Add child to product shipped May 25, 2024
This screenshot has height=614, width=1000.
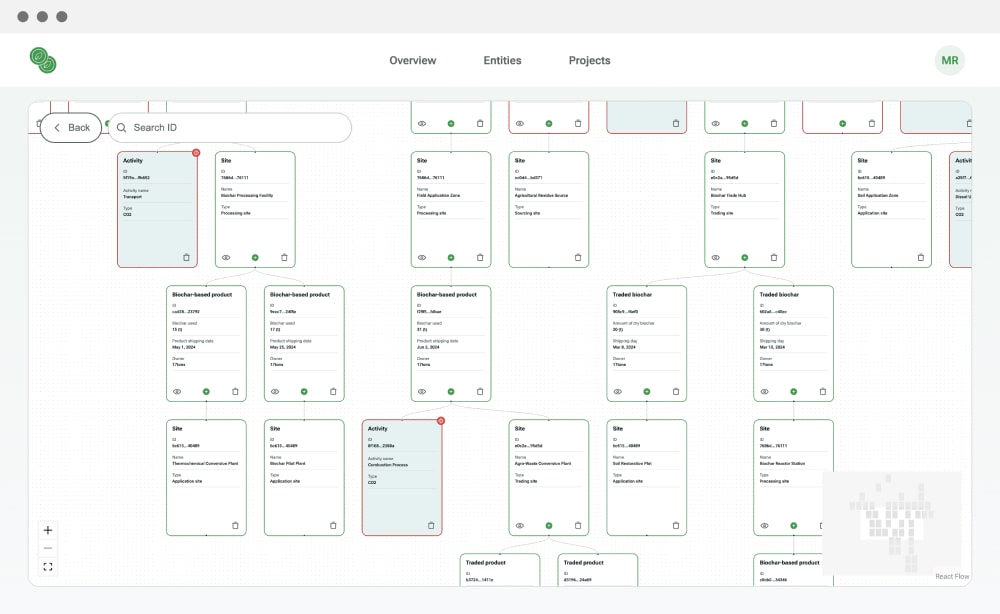coord(304,391)
